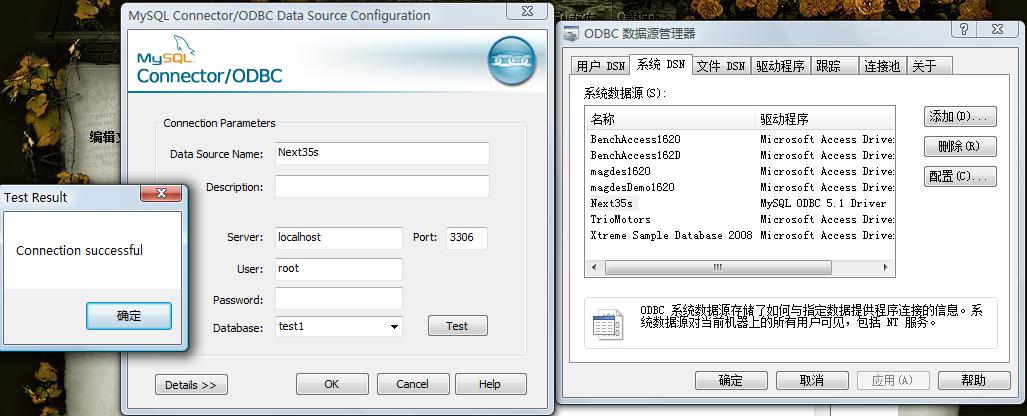Switch to the 跟踪 tab
The height and width of the screenshot is (416, 1027).
click(834, 66)
